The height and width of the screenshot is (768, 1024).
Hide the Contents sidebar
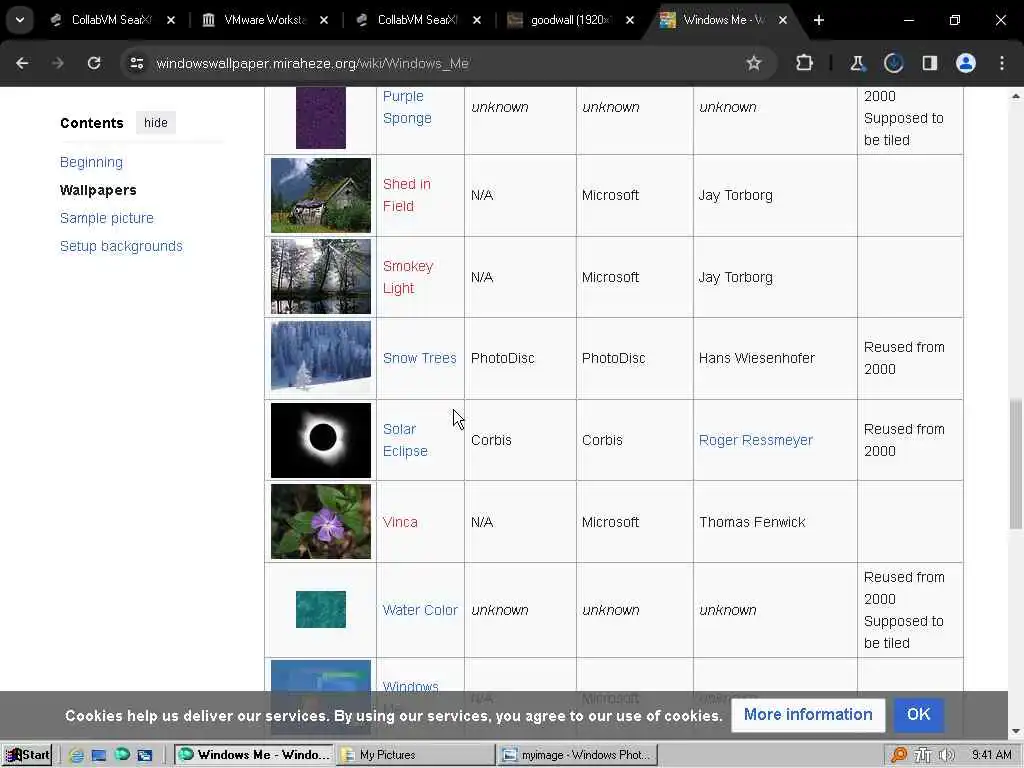tap(155, 123)
